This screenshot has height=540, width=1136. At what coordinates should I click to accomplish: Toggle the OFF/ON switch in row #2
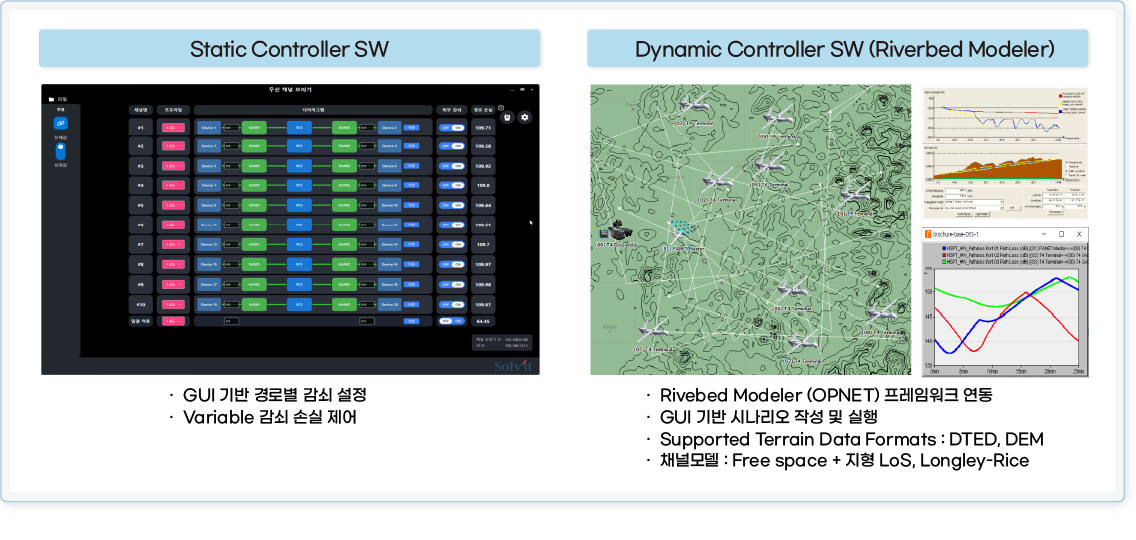click(x=452, y=146)
